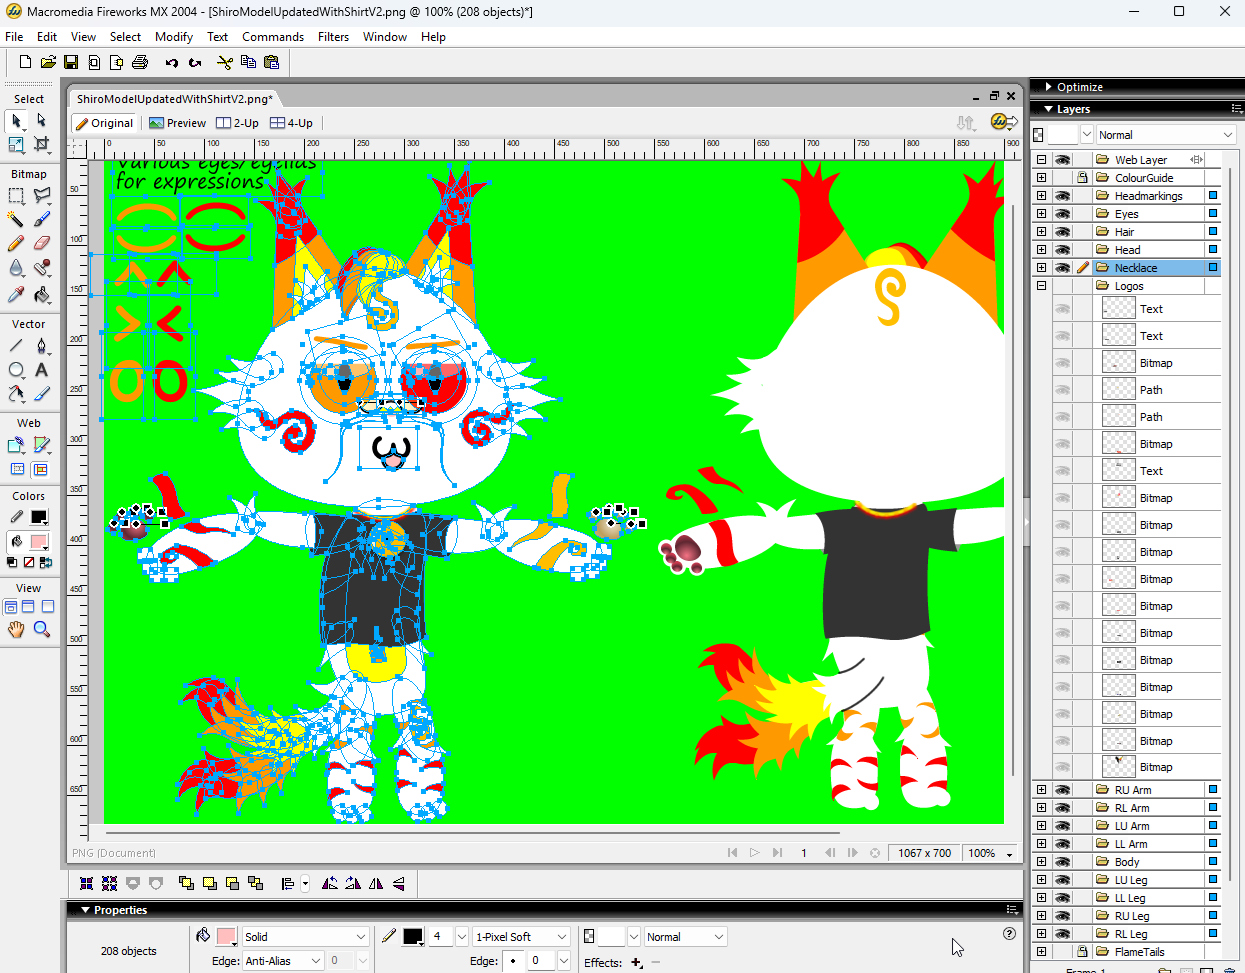Click the Print icon in toolbar

(x=140, y=62)
